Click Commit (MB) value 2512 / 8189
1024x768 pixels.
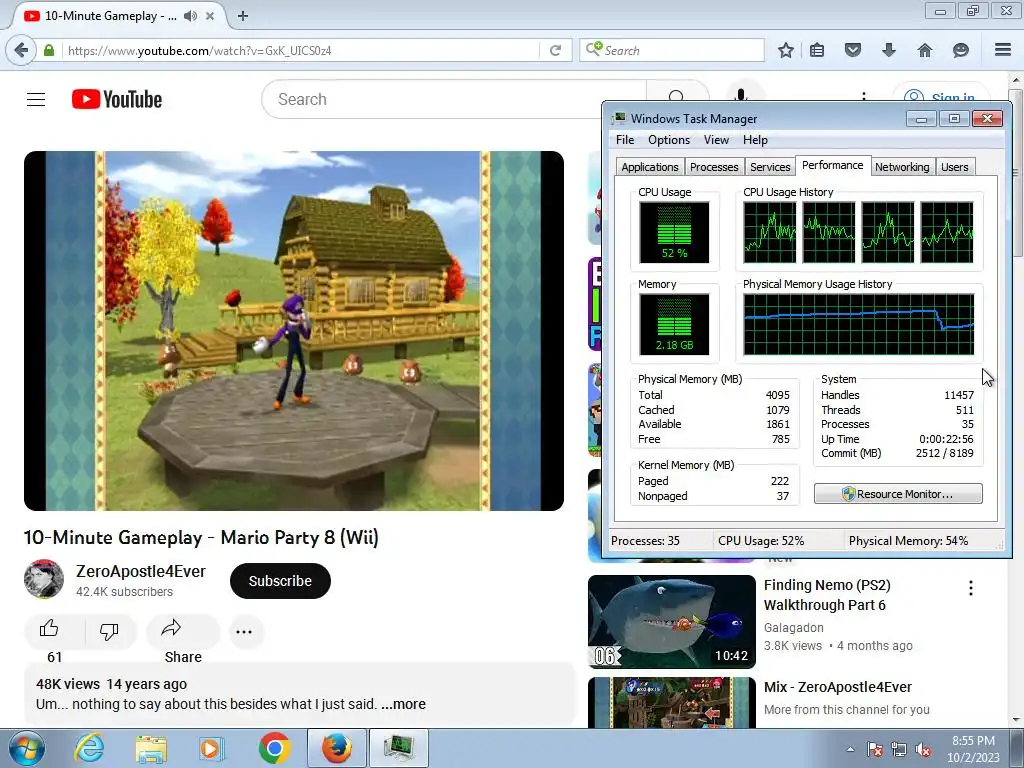pyautogui.click(x=944, y=453)
